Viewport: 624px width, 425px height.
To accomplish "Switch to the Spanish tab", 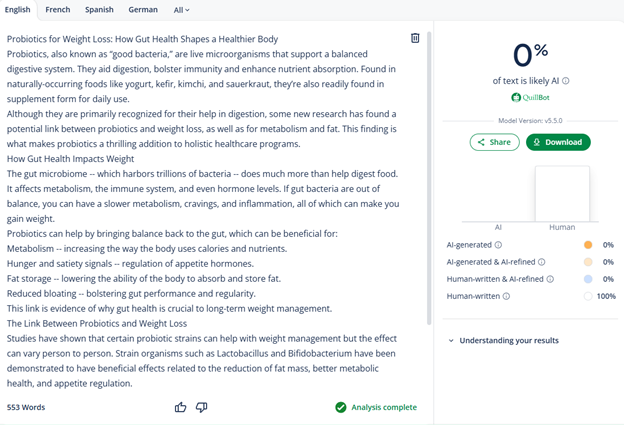I will coord(99,10).
